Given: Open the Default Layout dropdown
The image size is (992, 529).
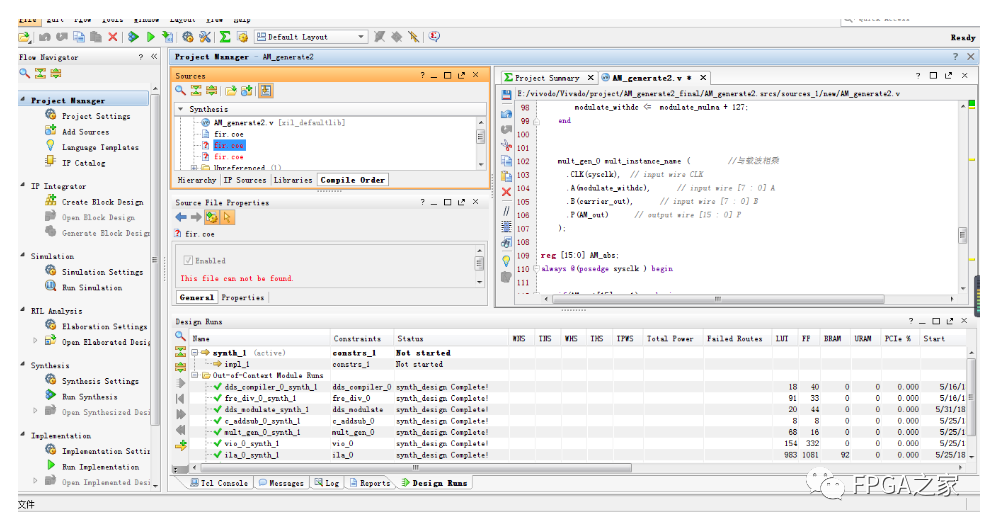Looking at the screenshot, I should [361, 37].
